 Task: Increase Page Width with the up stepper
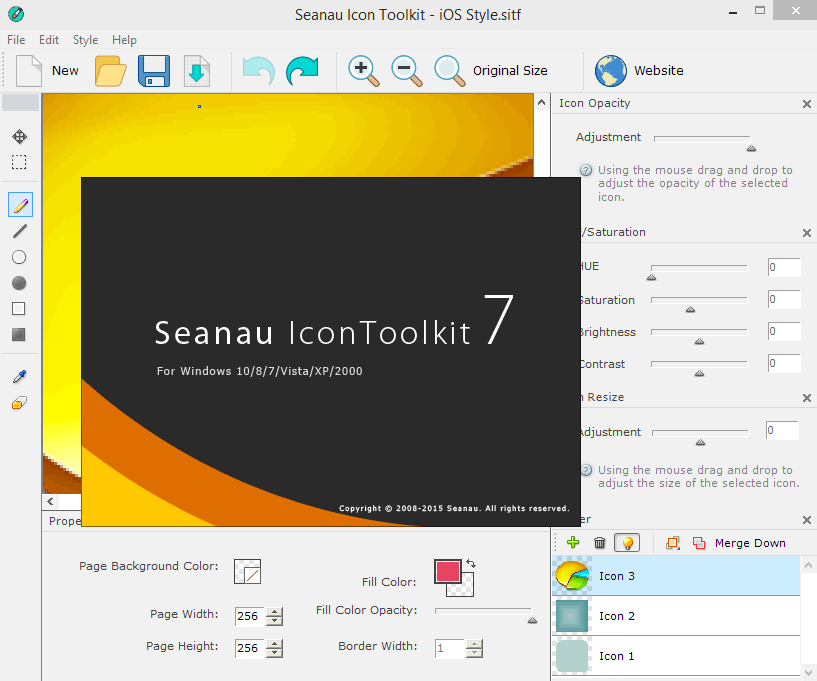pos(274,612)
